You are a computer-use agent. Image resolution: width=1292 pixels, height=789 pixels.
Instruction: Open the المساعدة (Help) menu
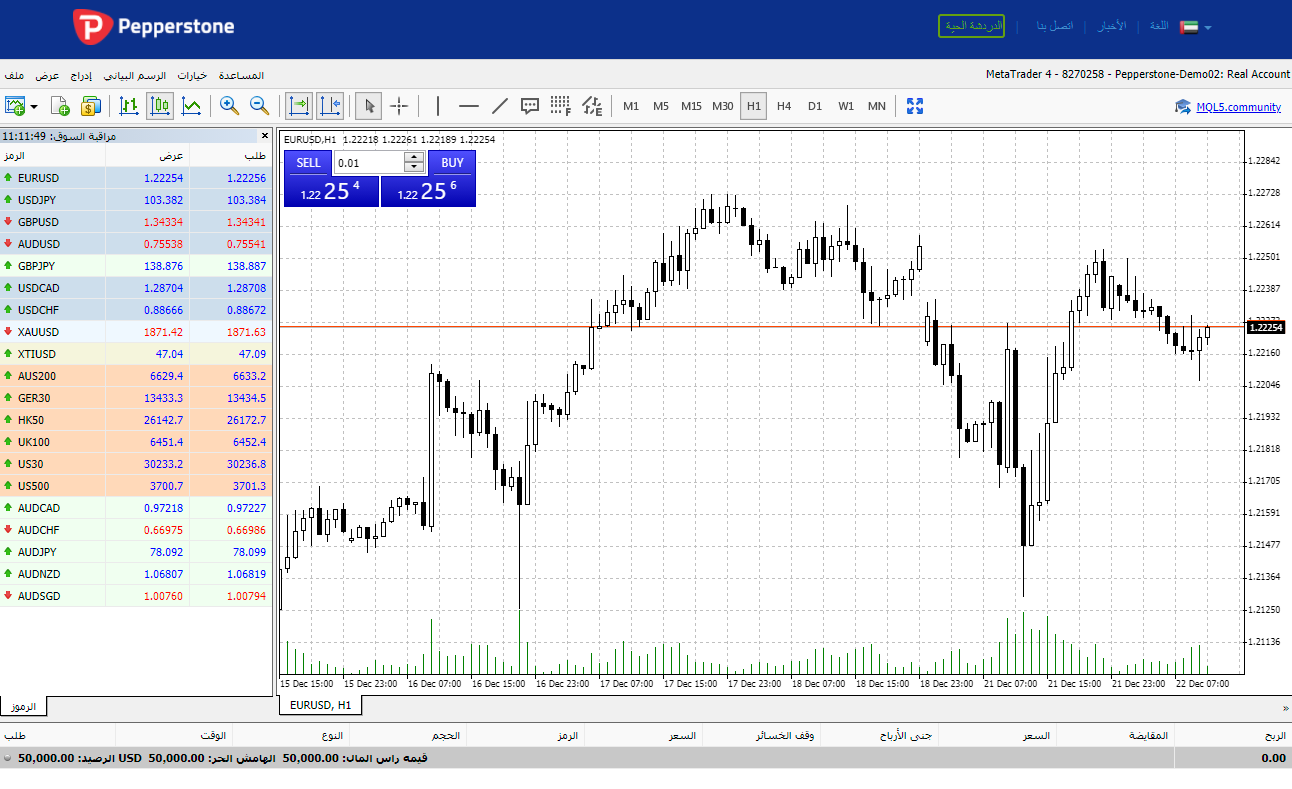click(x=241, y=76)
